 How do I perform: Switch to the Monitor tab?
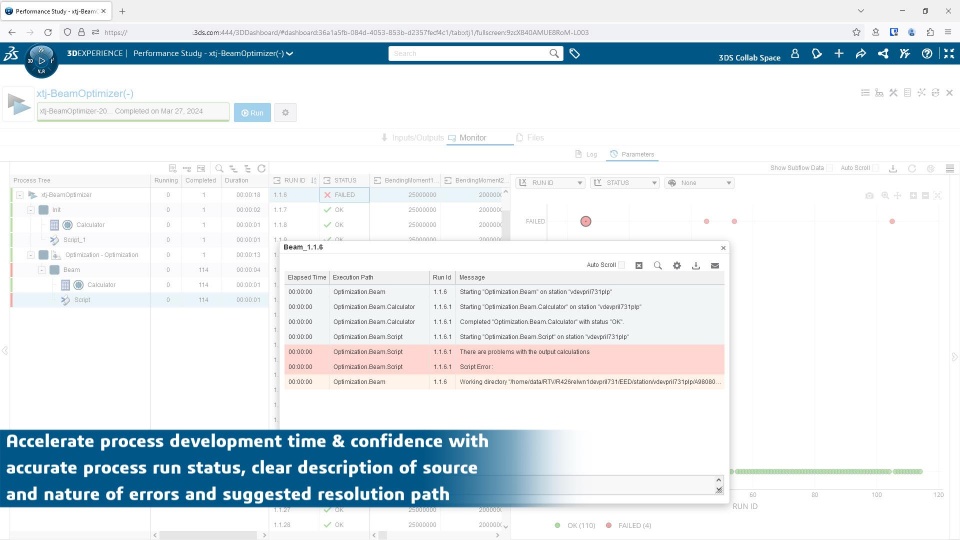tap(467, 138)
